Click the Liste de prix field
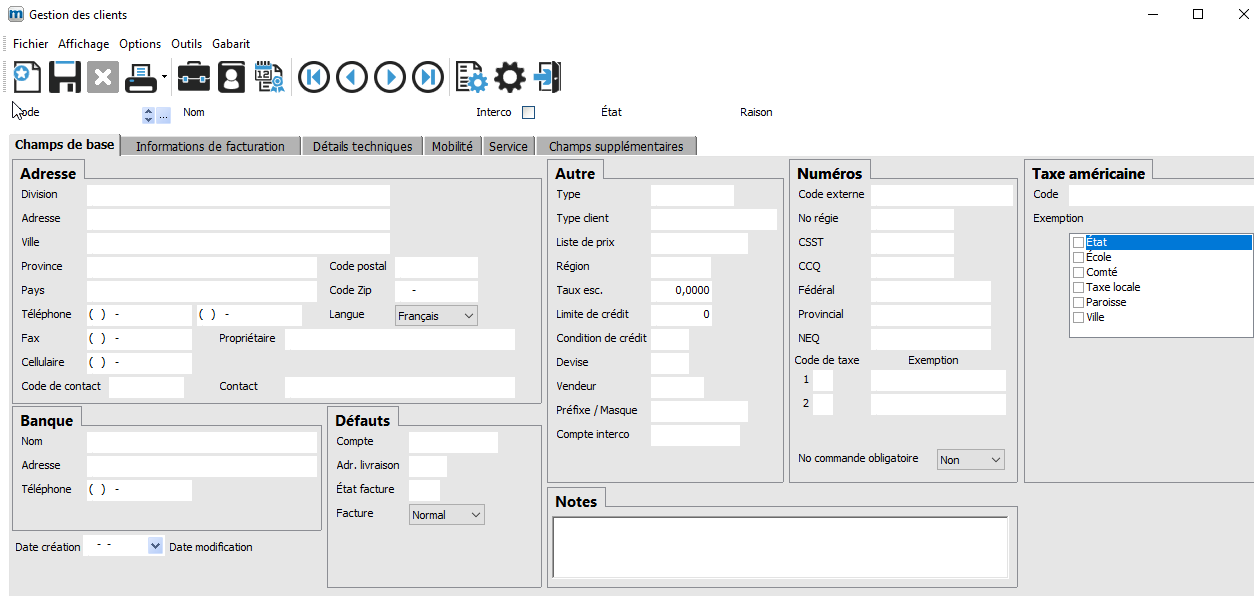The width and height of the screenshot is (1254, 596). (x=699, y=243)
